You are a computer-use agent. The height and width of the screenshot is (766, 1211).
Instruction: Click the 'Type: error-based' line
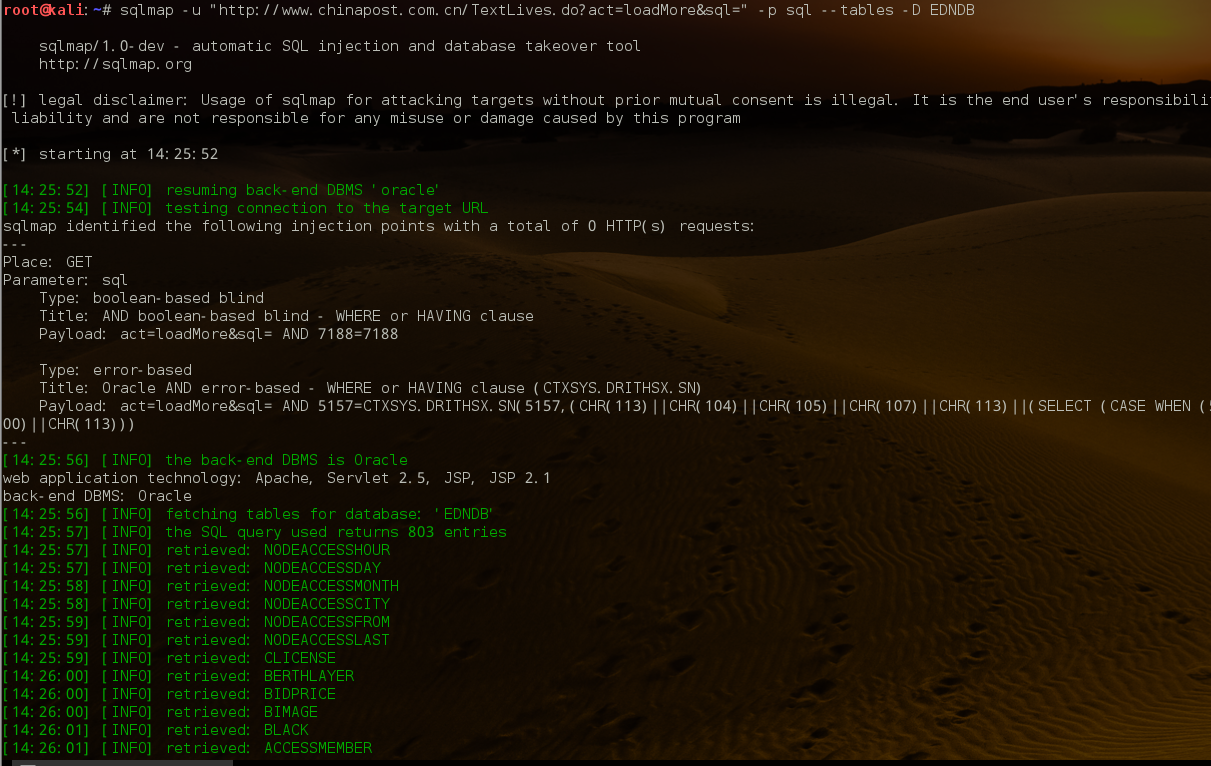115,370
